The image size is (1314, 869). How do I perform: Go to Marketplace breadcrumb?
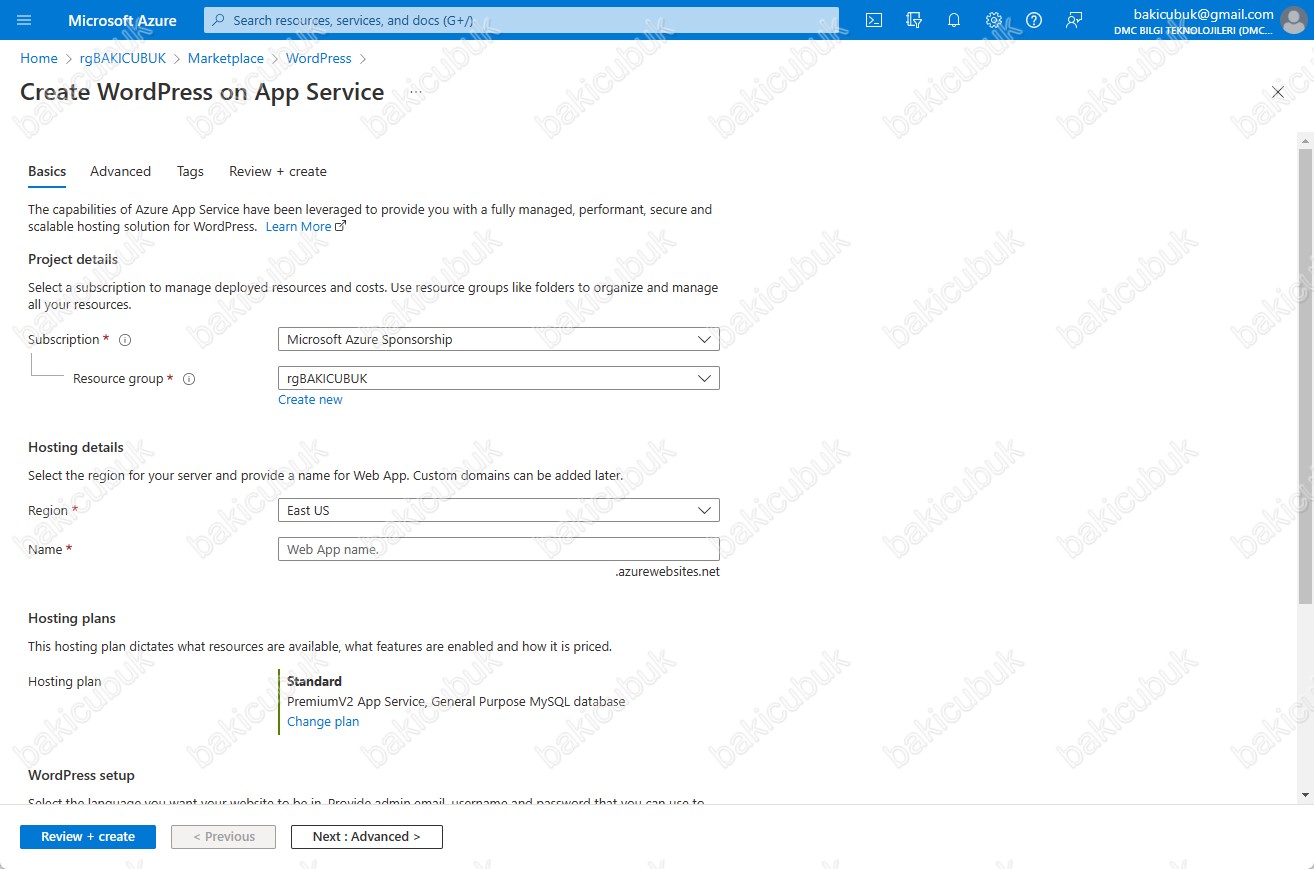(226, 59)
